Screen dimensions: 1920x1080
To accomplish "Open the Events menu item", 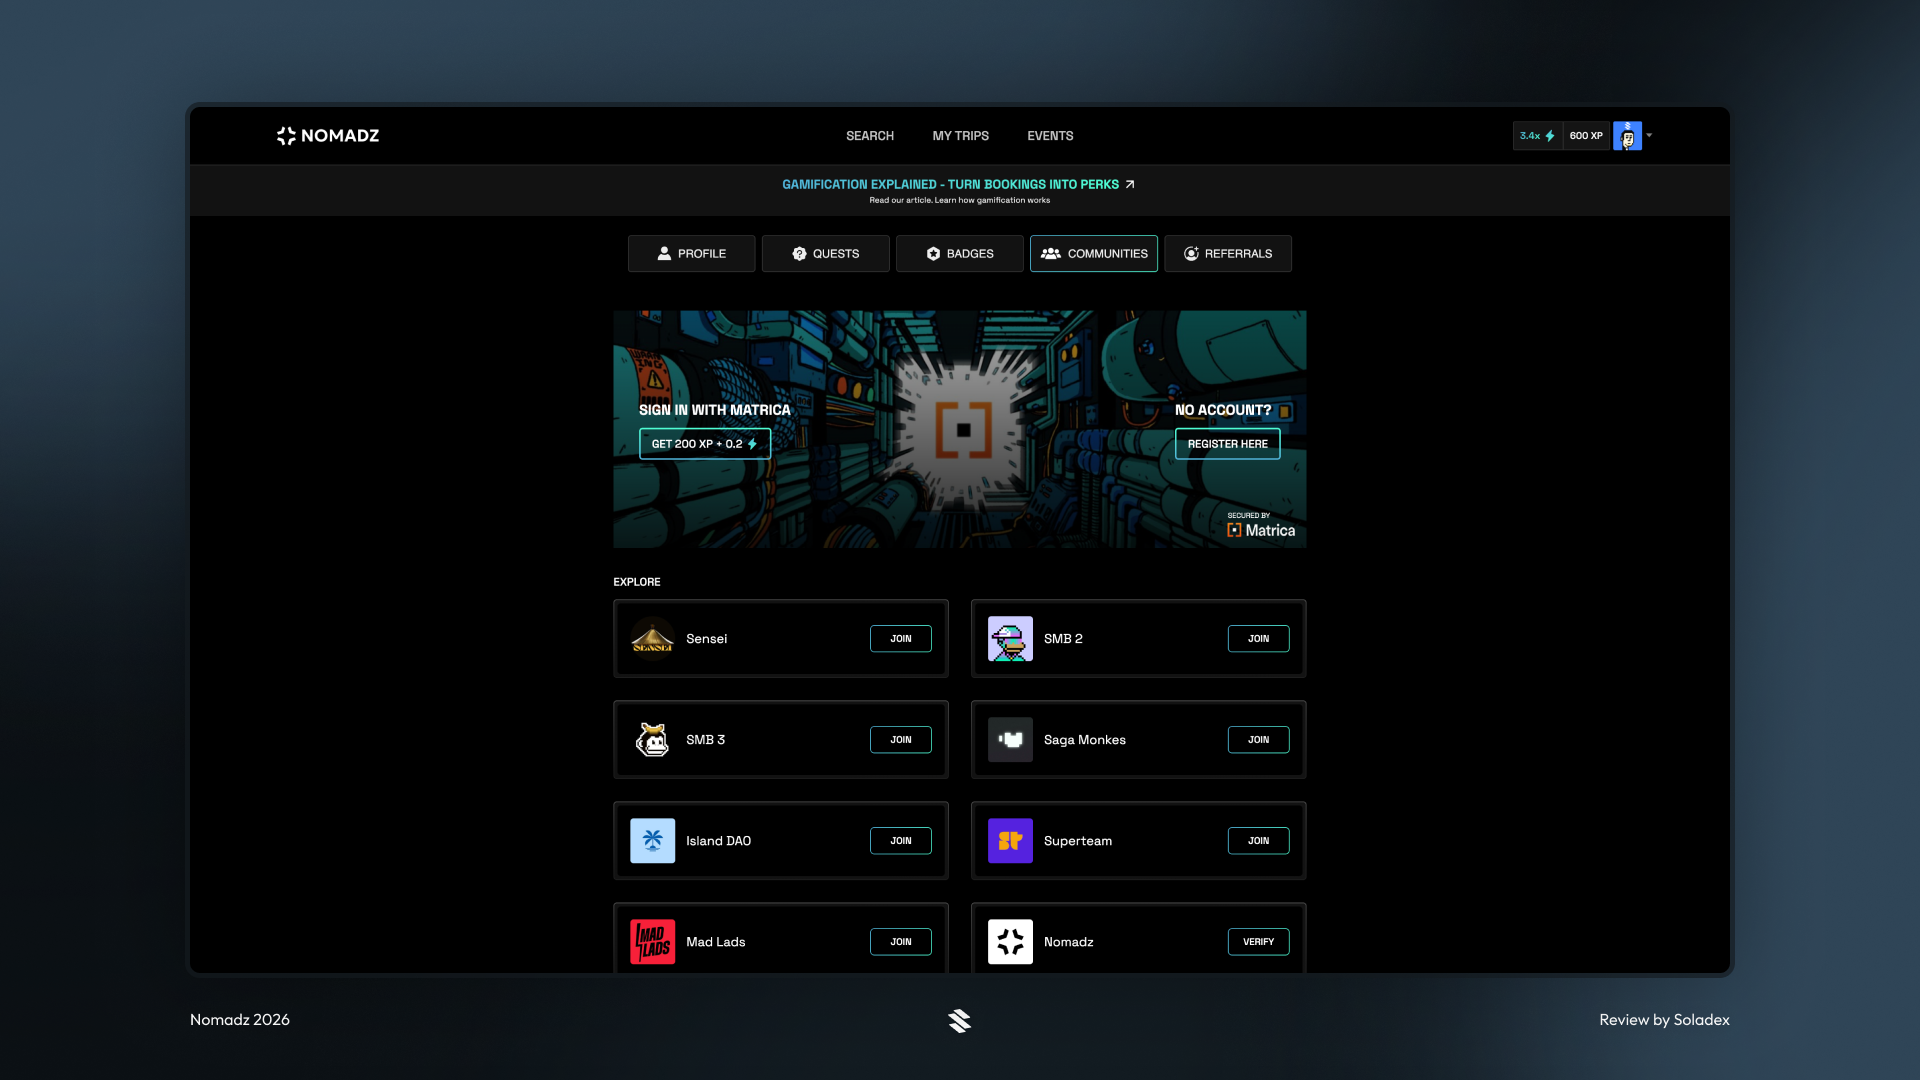I will click(x=1050, y=135).
